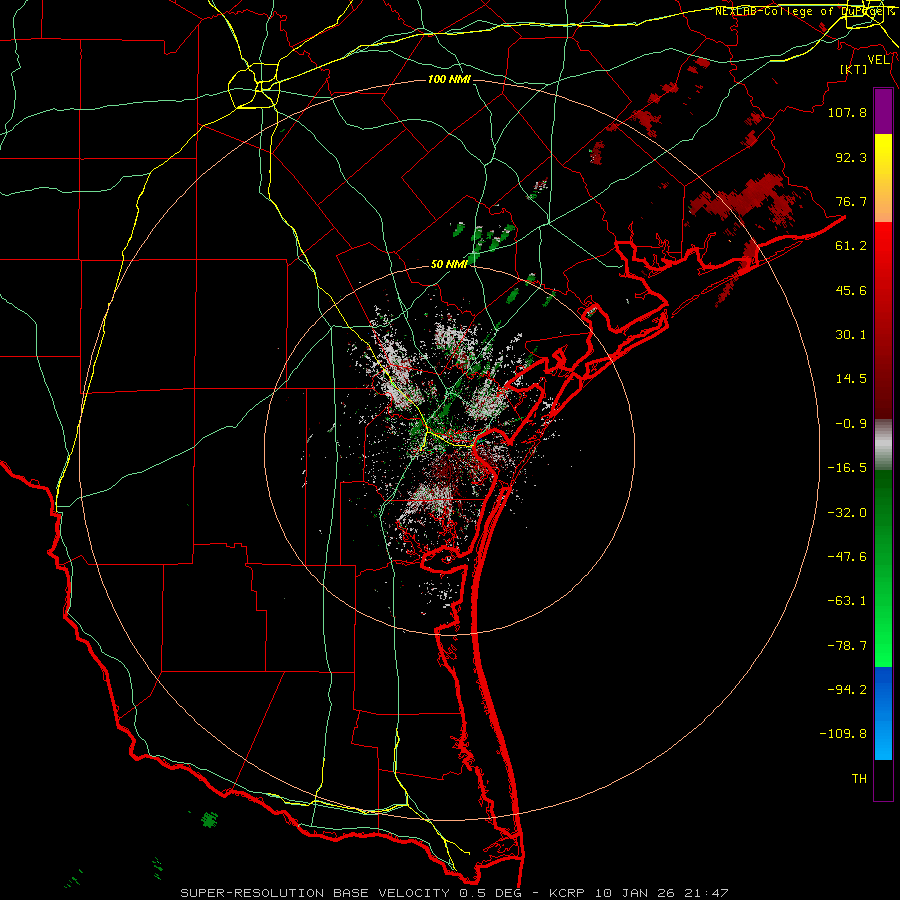Click the Super-Resolution Base Velocity caption

454,893
